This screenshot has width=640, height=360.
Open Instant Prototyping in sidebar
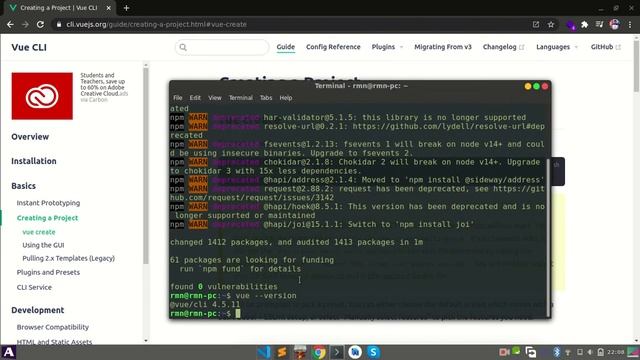click(x=48, y=203)
